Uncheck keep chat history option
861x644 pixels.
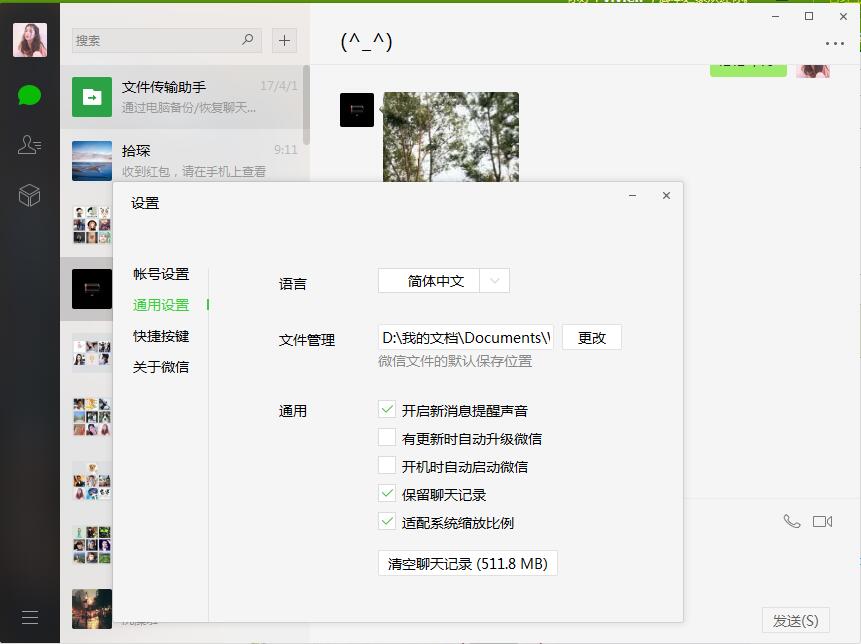(387, 493)
